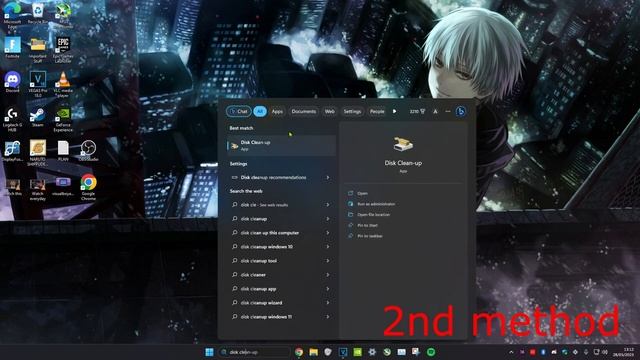Select VLC media player desktop shortcut
Screen dimensions: 640x360
[63, 84]
